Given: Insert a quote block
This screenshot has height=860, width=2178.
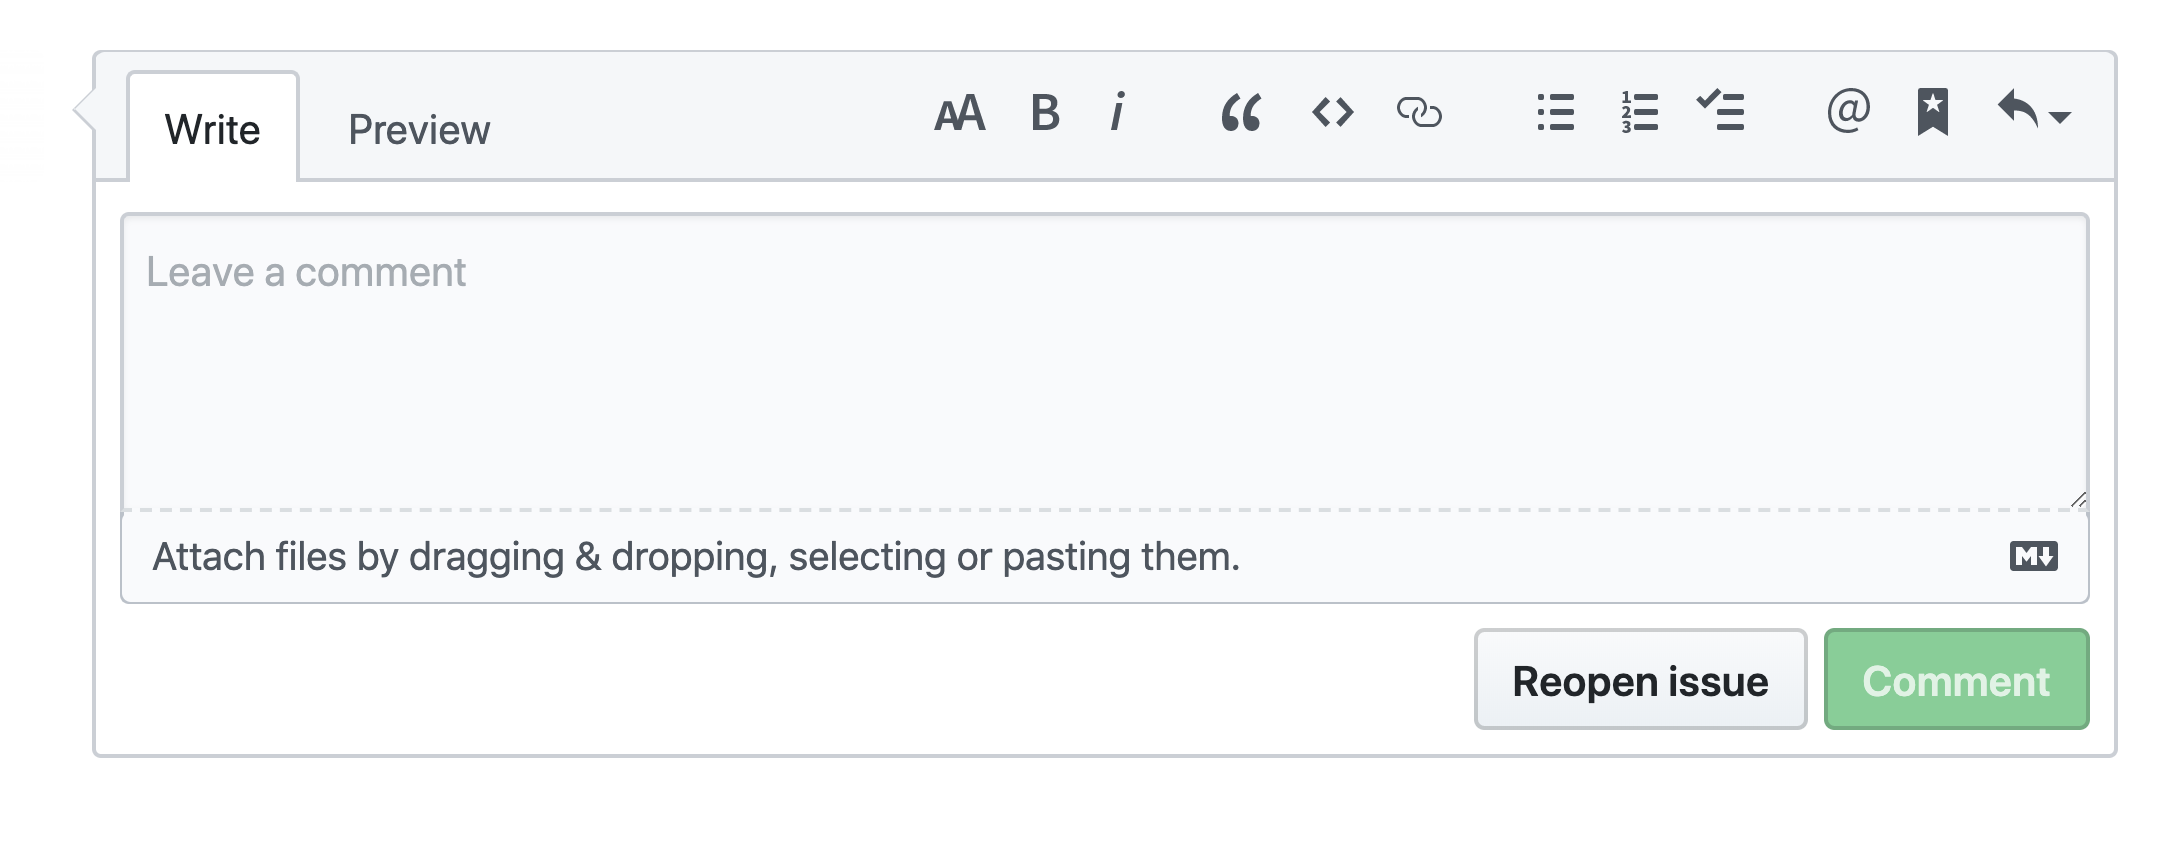Looking at the screenshot, I should pyautogui.click(x=1240, y=113).
